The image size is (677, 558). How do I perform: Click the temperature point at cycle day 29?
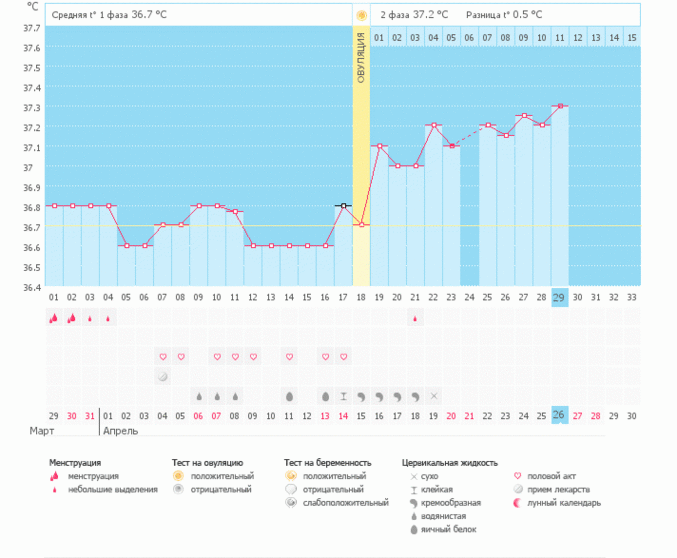click(x=560, y=106)
